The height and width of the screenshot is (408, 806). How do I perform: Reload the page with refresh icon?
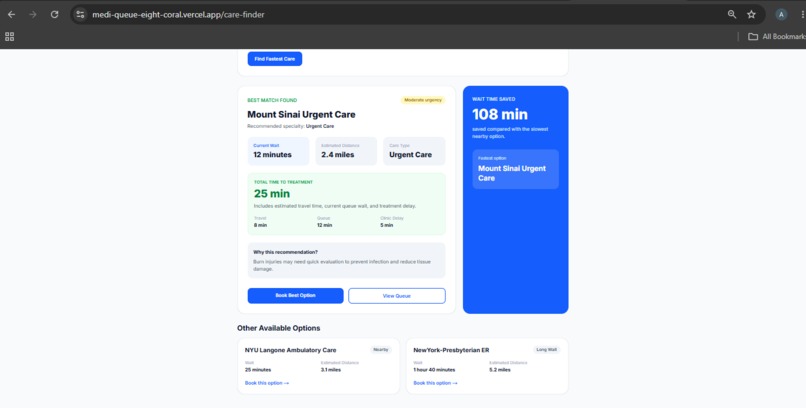[54, 14]
